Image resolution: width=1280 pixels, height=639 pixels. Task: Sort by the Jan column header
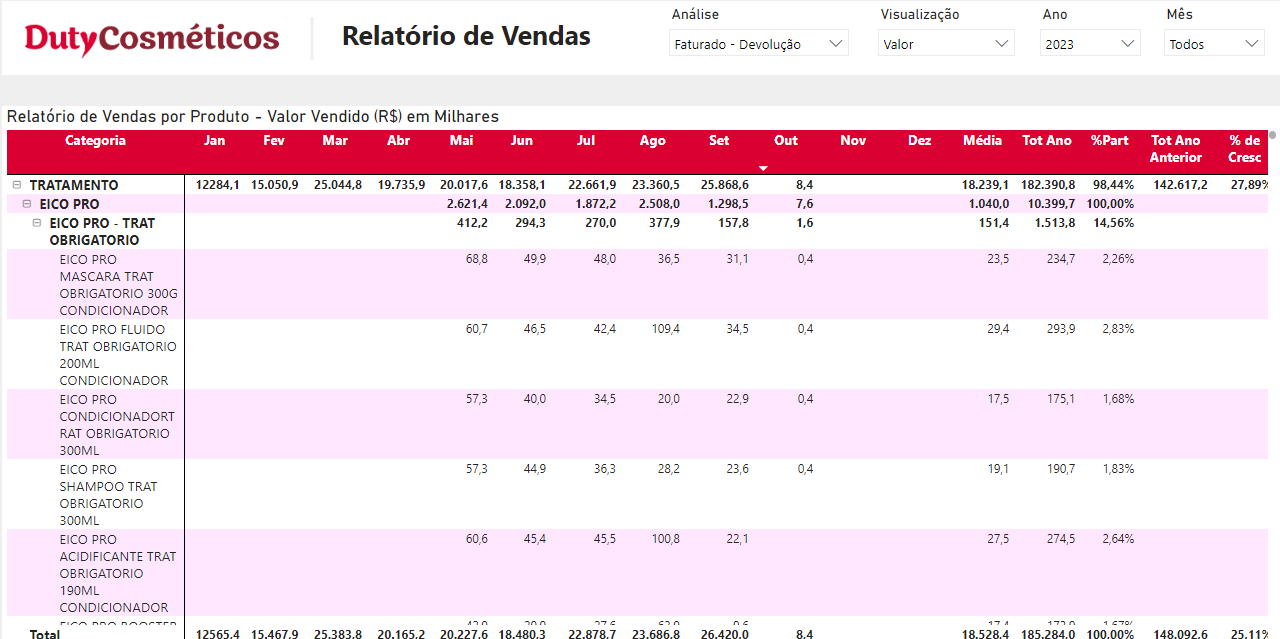point(215,141)
